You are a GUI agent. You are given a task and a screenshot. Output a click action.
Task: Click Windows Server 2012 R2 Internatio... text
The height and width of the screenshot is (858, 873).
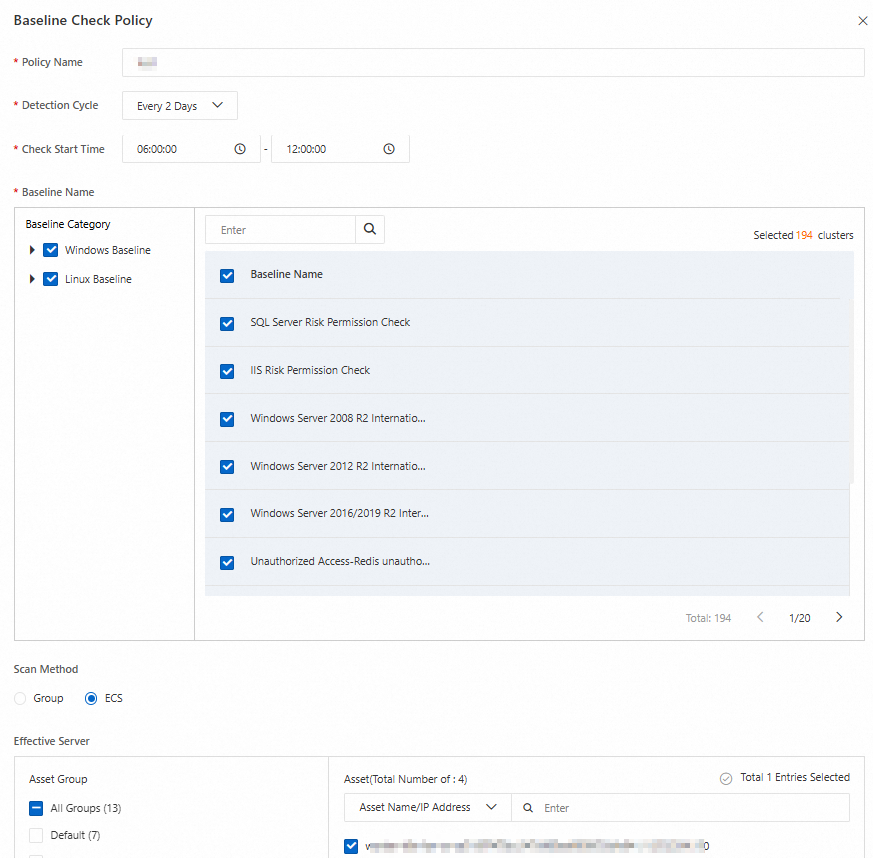338,466
